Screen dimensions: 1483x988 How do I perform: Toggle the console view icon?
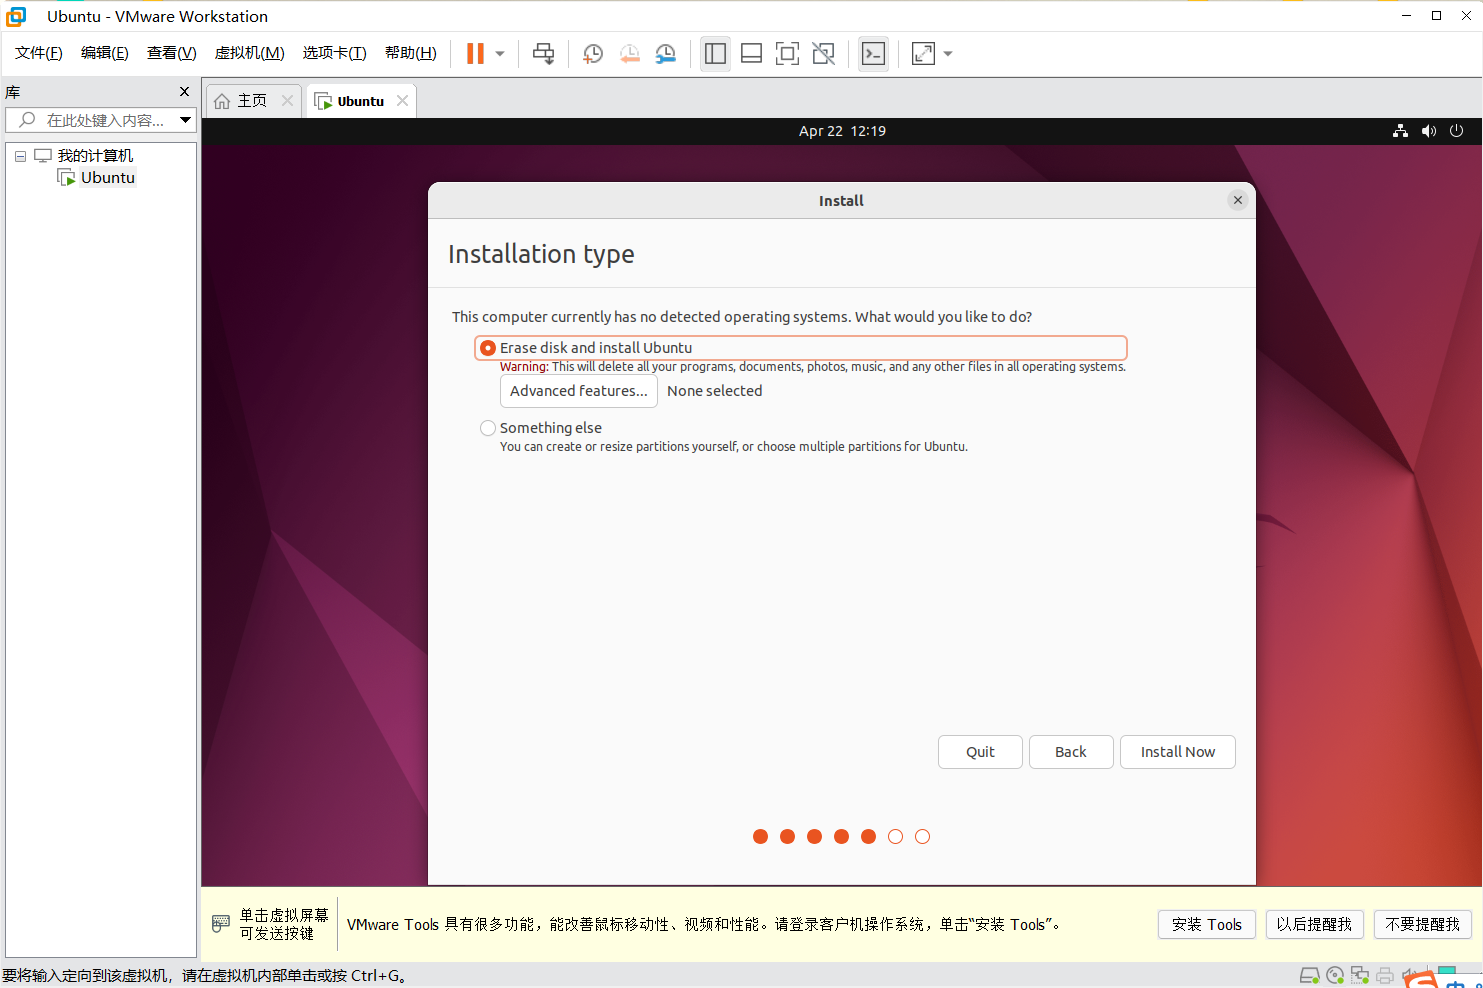tap(873, 54)
